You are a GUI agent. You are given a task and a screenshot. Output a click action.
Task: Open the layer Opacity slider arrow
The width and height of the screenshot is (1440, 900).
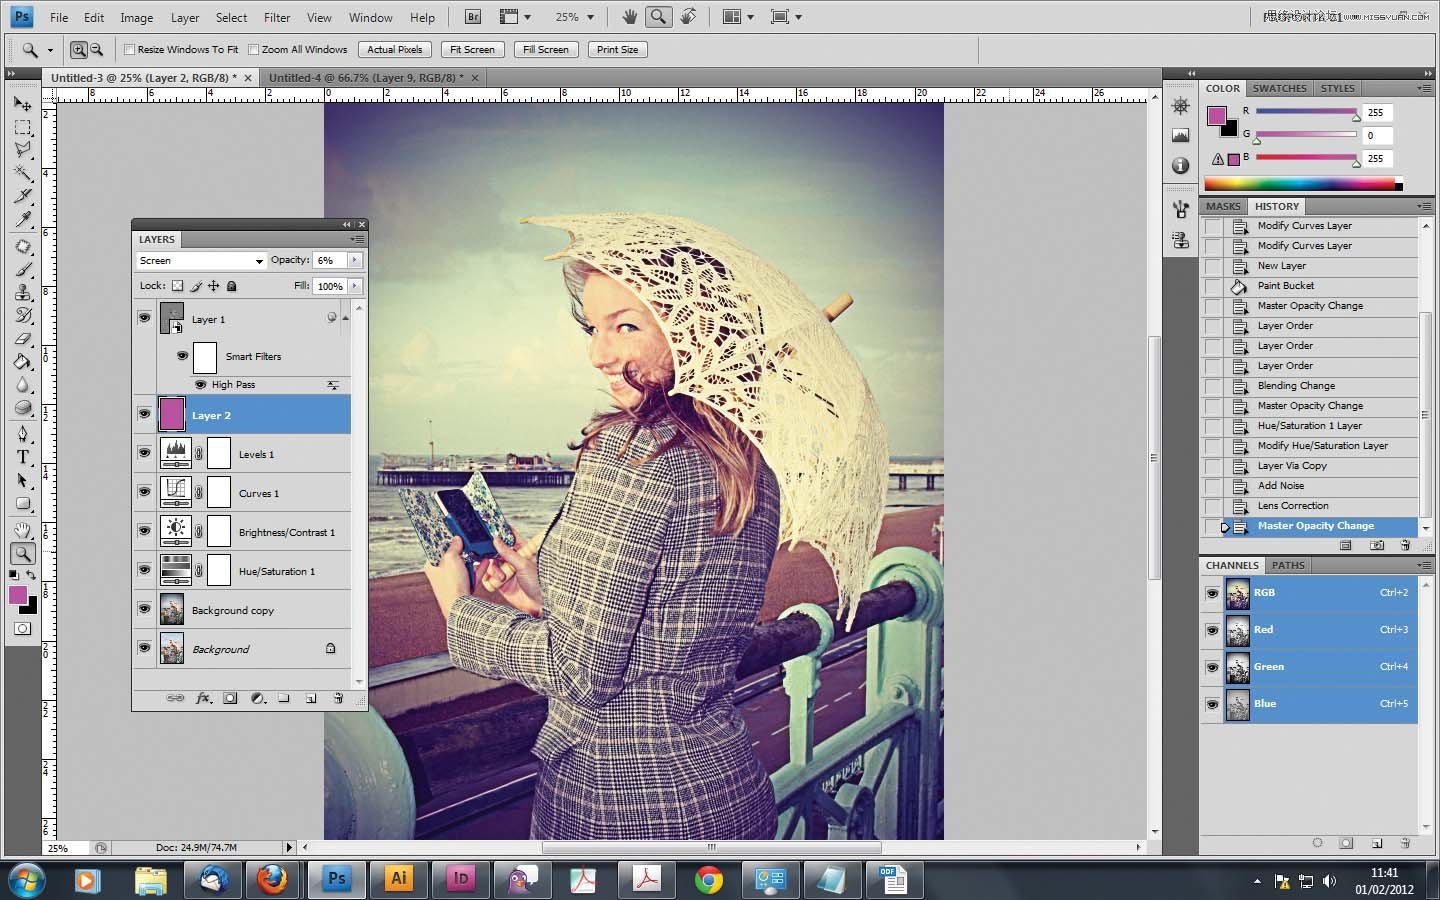click(x=354, y=260)
